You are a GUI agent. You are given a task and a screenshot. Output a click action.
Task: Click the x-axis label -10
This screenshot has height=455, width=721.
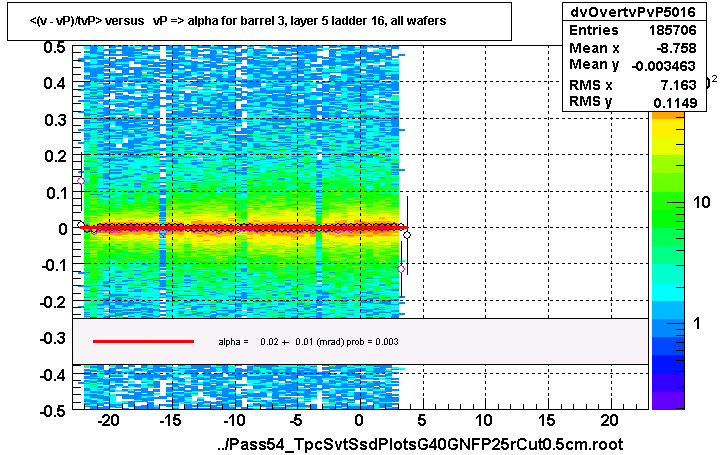[x=234, y=420]
